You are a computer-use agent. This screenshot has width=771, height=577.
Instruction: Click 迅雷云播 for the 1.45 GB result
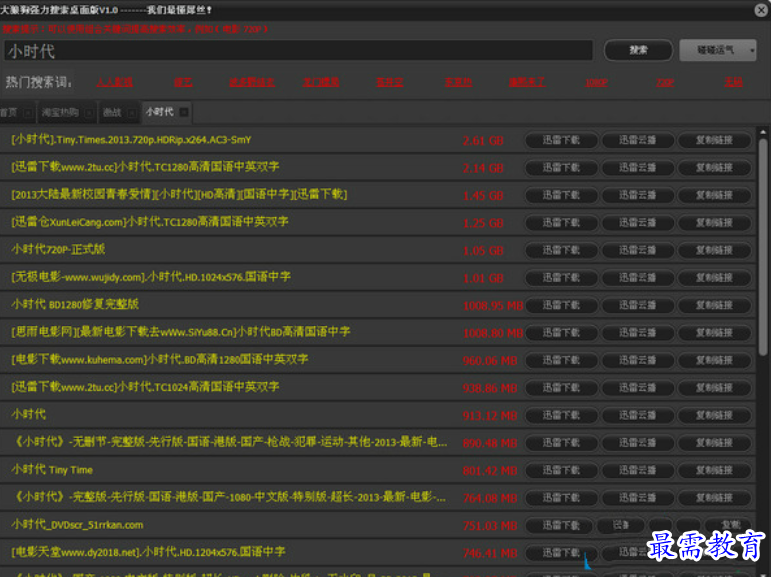click(x=638, y=195)
